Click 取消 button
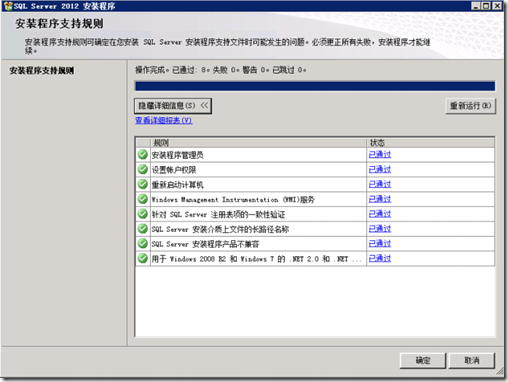Screen dimensions: 508x382 click(x=472, y=360)
